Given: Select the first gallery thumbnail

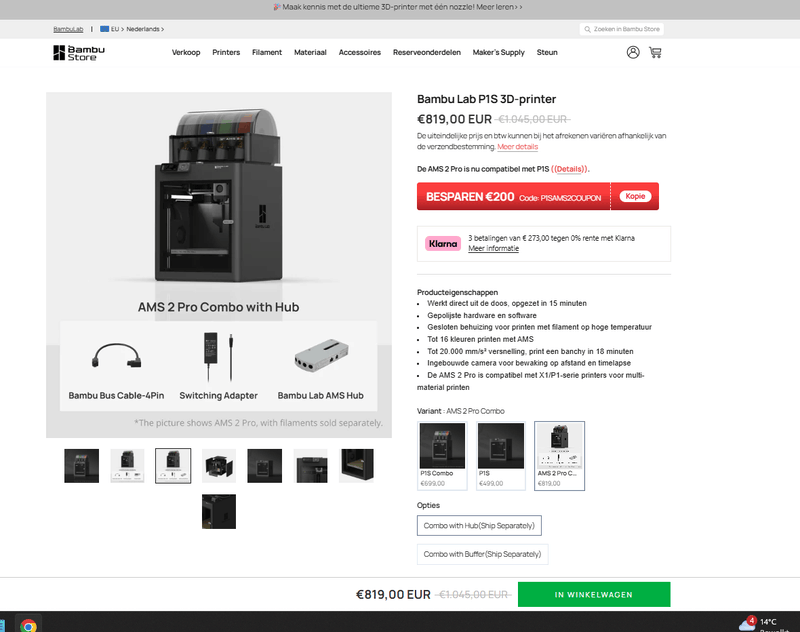Looking at the screenshot, I should (x=82, y=466).
